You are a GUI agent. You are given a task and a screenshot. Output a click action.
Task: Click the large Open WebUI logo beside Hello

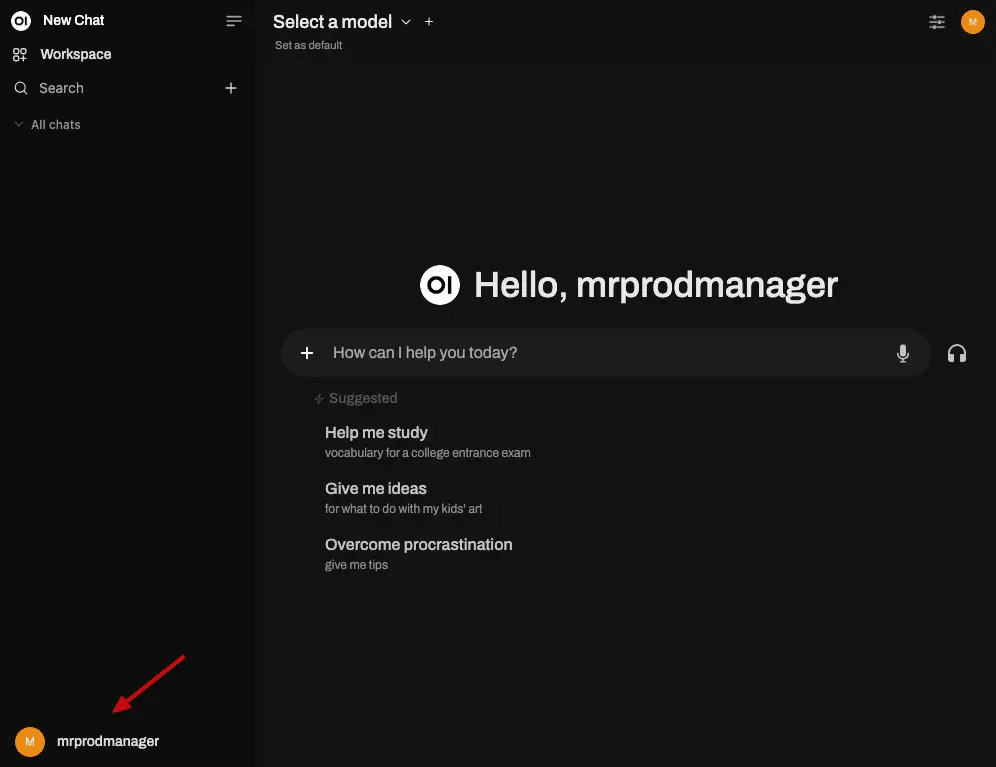point(440,285)
